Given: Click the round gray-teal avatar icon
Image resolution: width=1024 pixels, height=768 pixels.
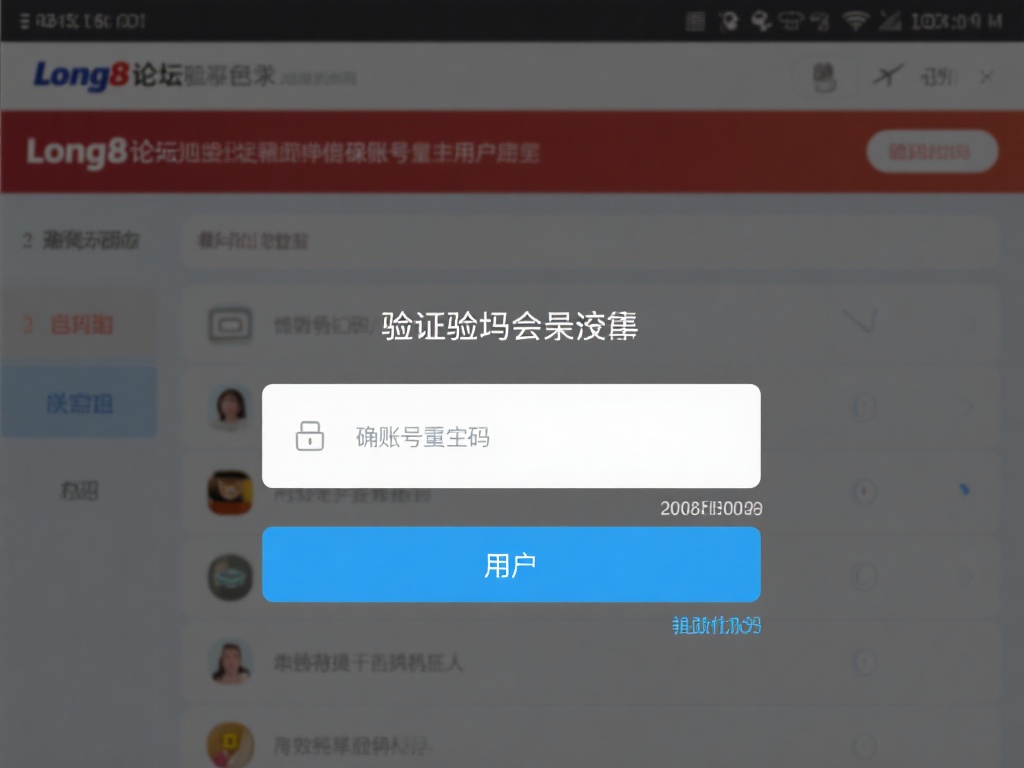Looking at the screenshot, I should 230,577.
